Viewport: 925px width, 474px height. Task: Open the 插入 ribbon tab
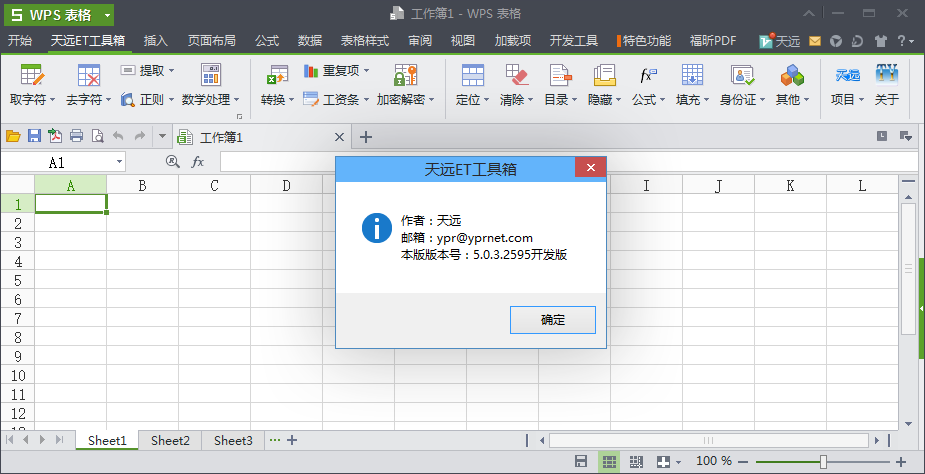coord(156,41)
